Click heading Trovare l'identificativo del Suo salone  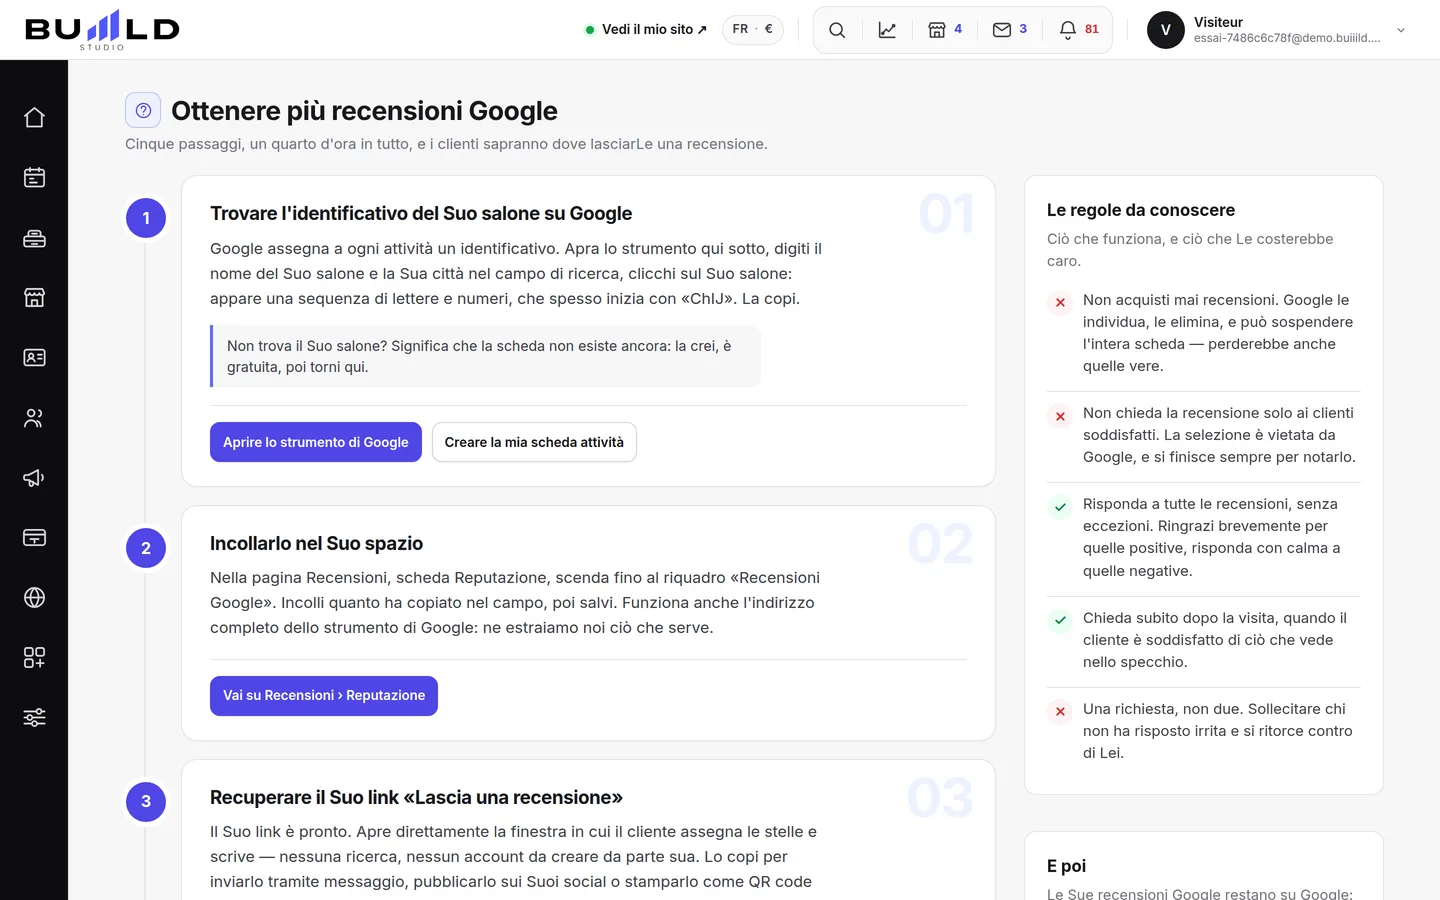(421, 213)
